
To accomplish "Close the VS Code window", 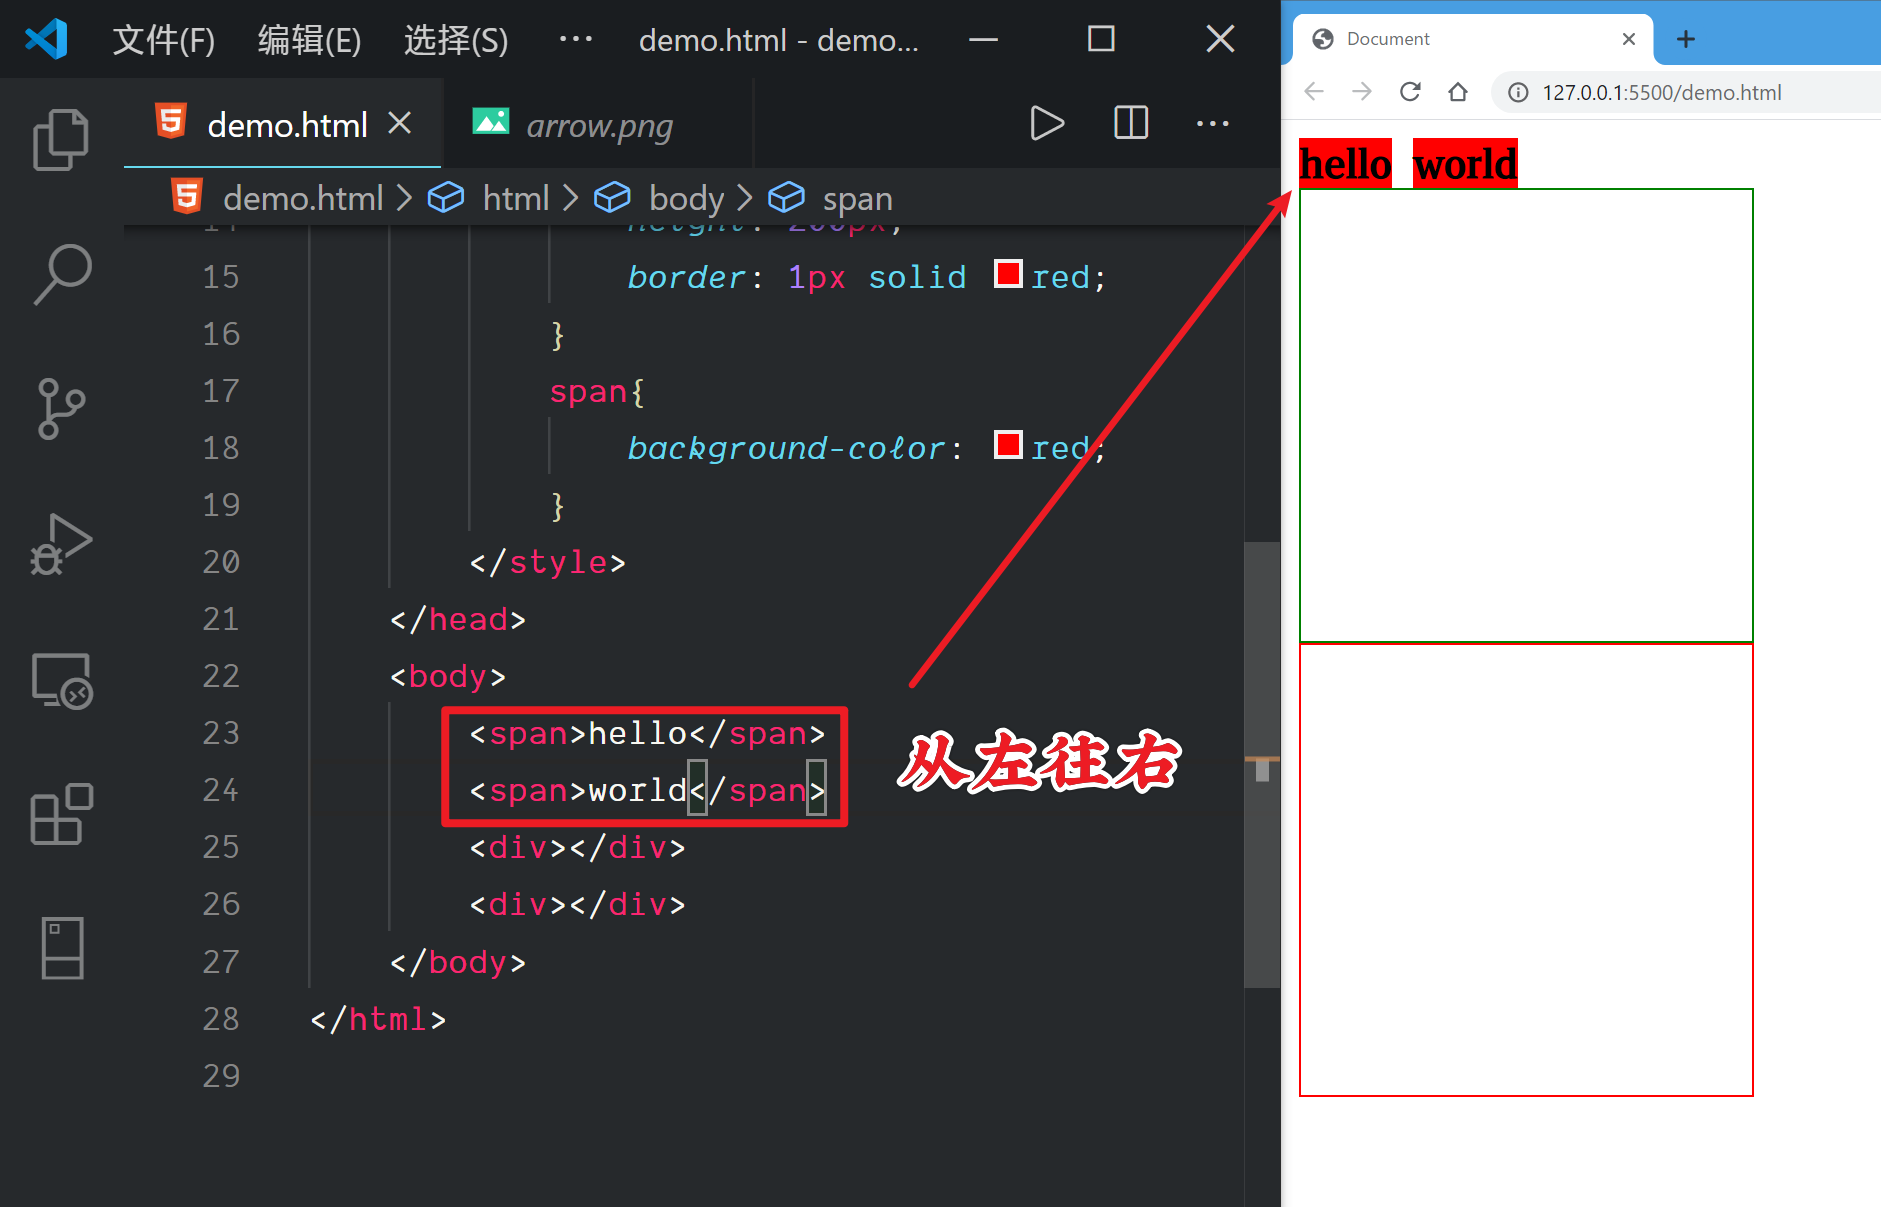I will click(1220, 40).
